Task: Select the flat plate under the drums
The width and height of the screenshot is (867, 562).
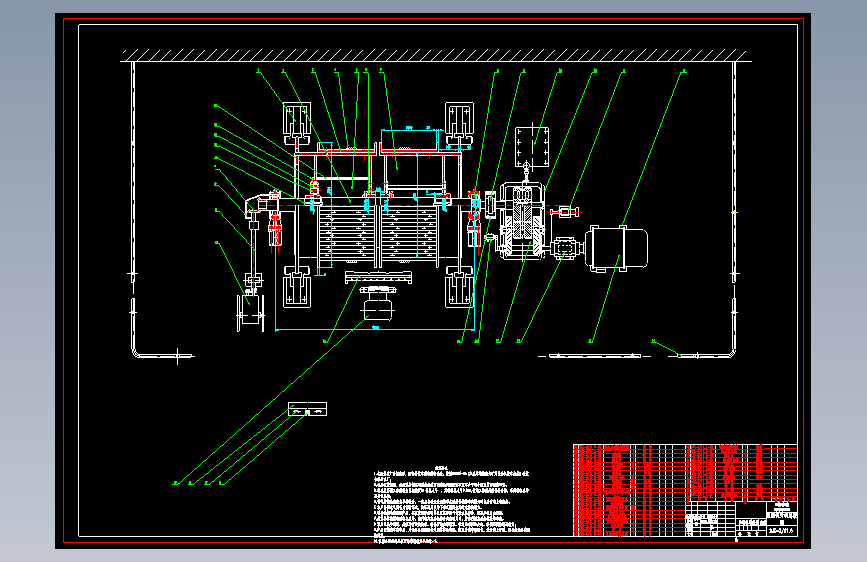Action: coord(378,277)
